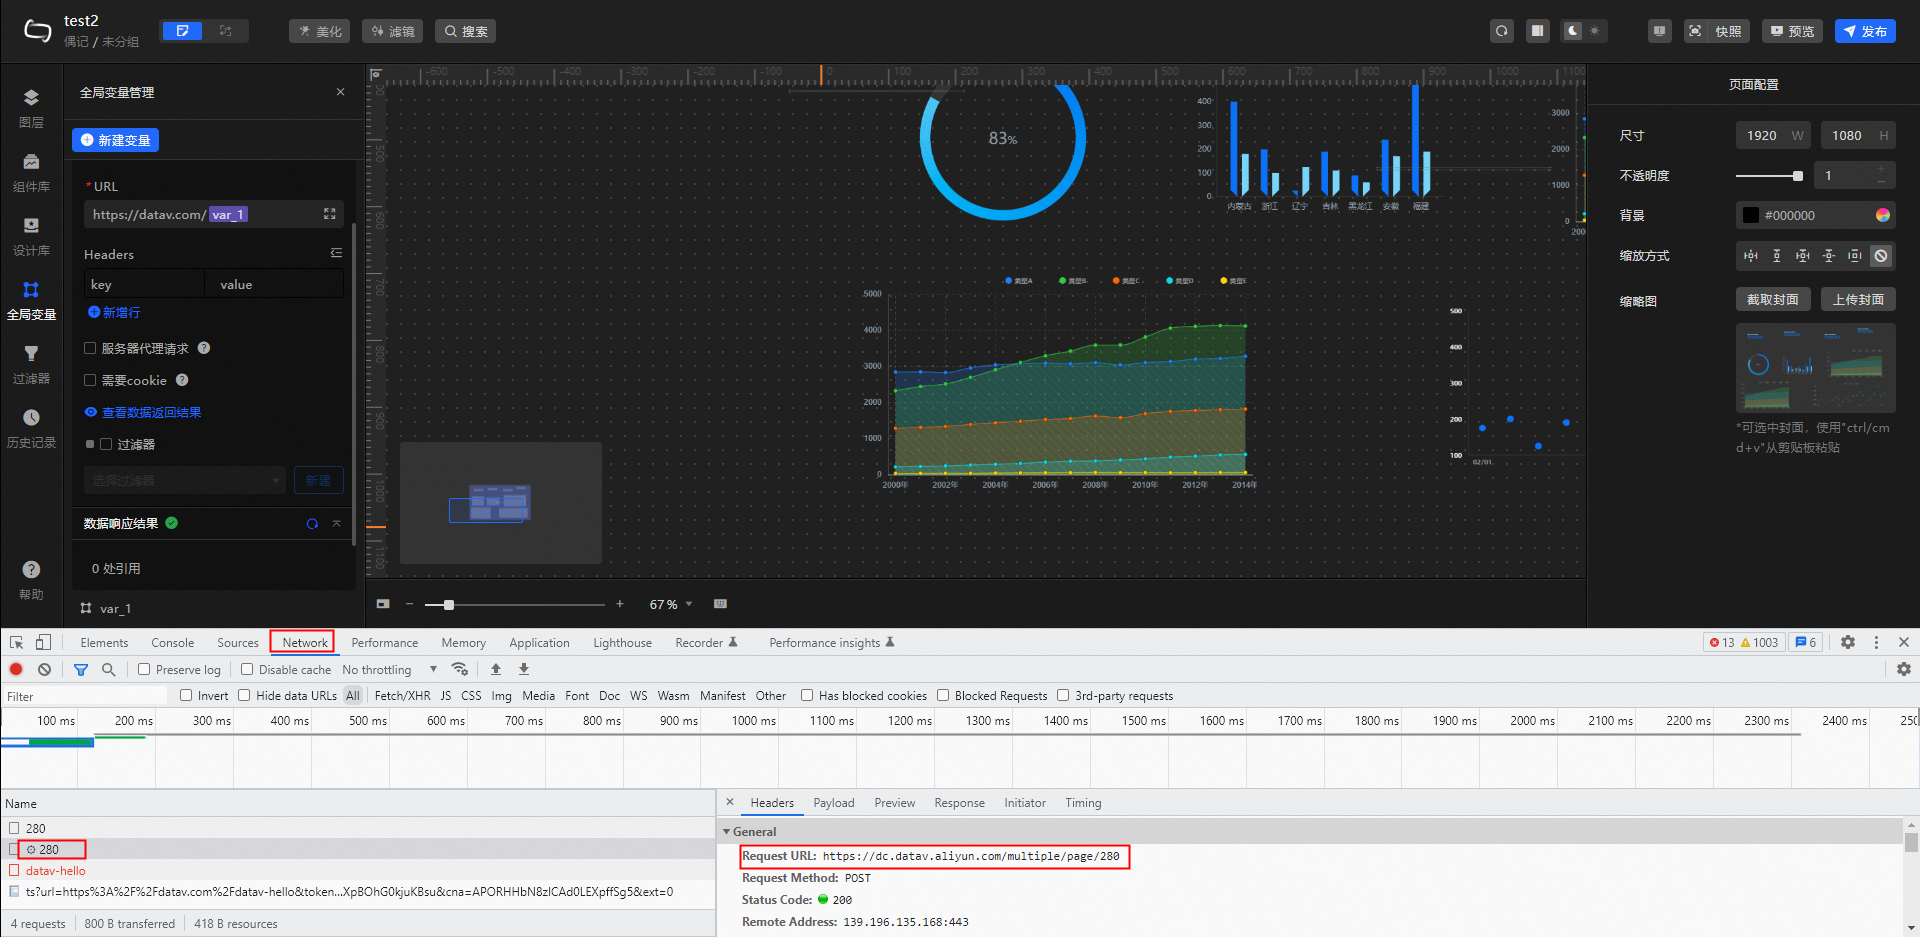Check the Preserve log checkbox
The height and width of the screenshot is (937, 1920).
click(144, 670)
